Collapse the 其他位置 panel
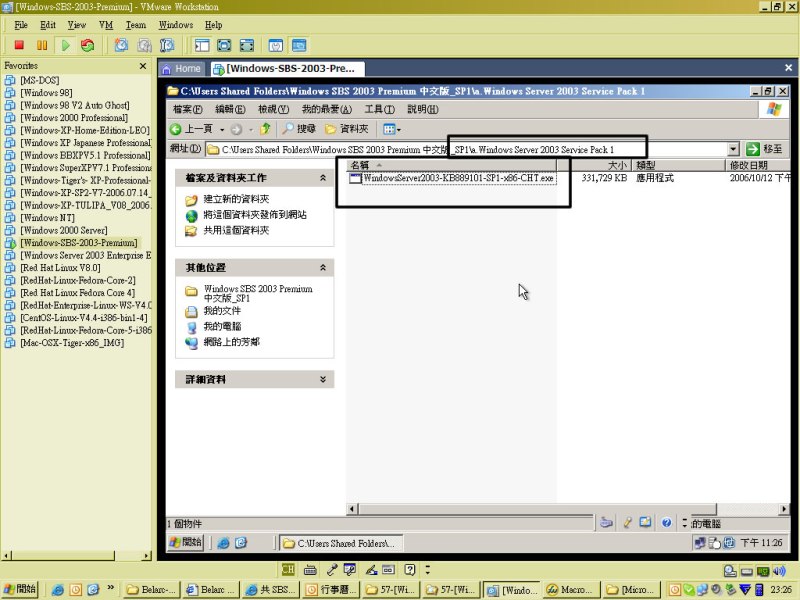Image resolution: width=800 pixels, height=600 pixels. pyautogui.click(x=322, y=267)
